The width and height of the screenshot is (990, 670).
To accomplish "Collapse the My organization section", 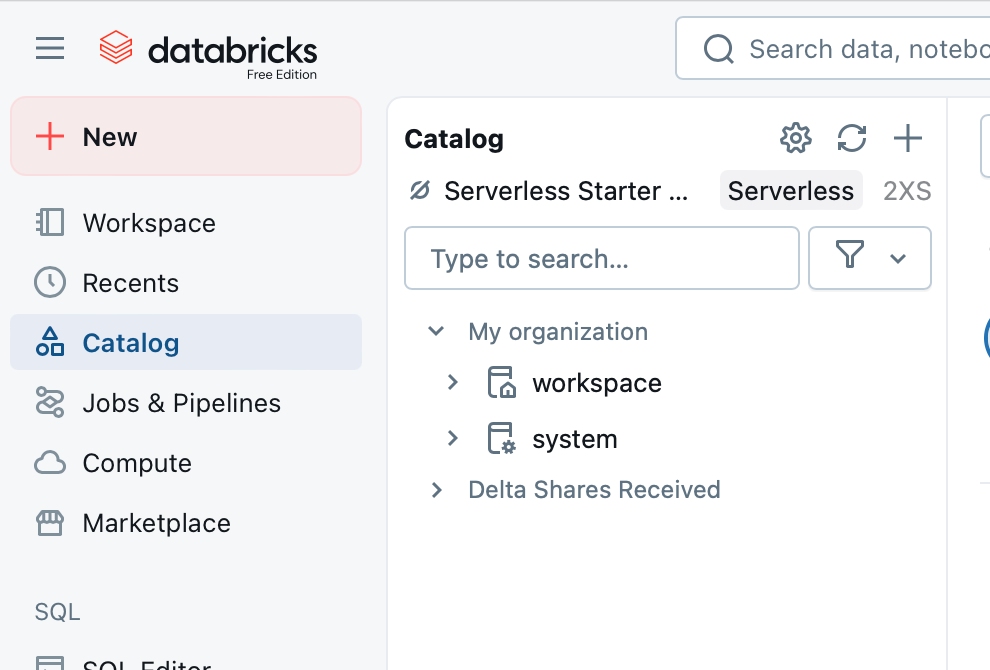I will (436, 331).
